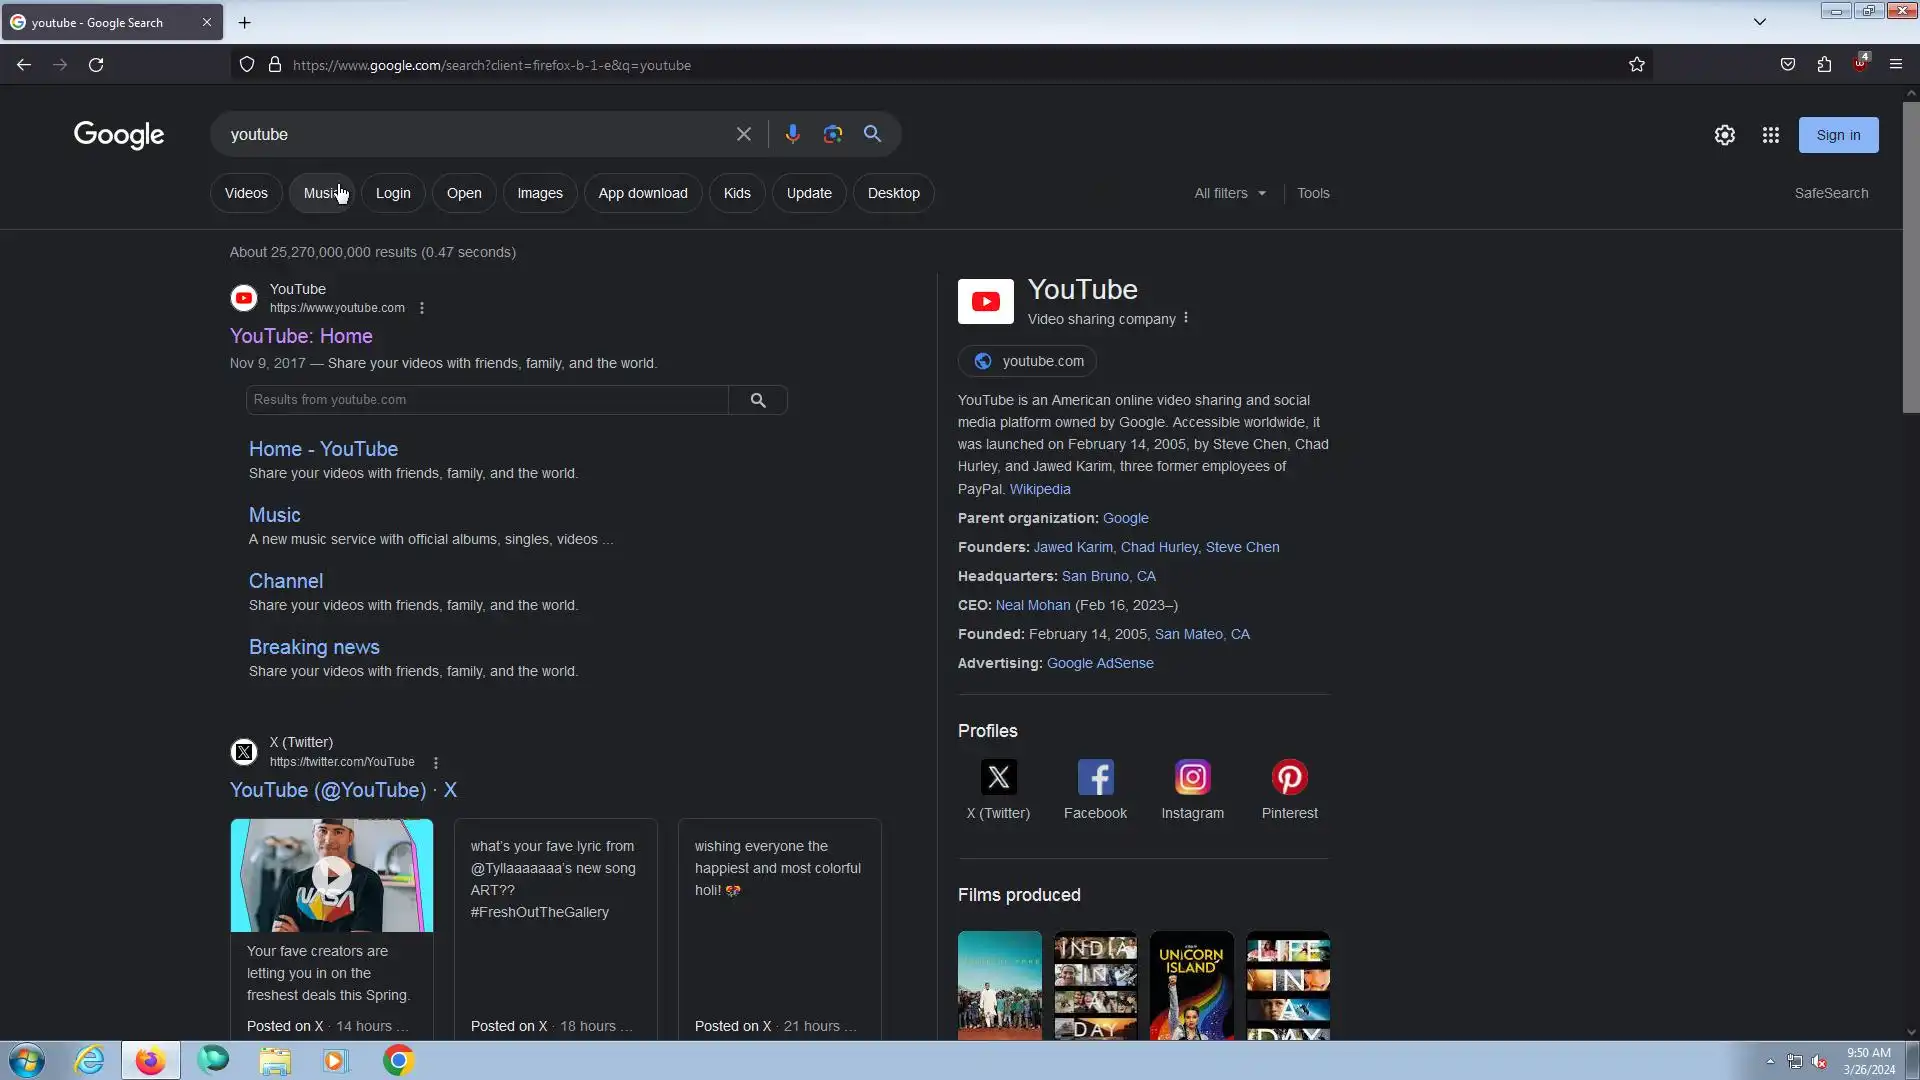
Task: Open Pinterest profile icon
Action: (x=1289, y=778)
